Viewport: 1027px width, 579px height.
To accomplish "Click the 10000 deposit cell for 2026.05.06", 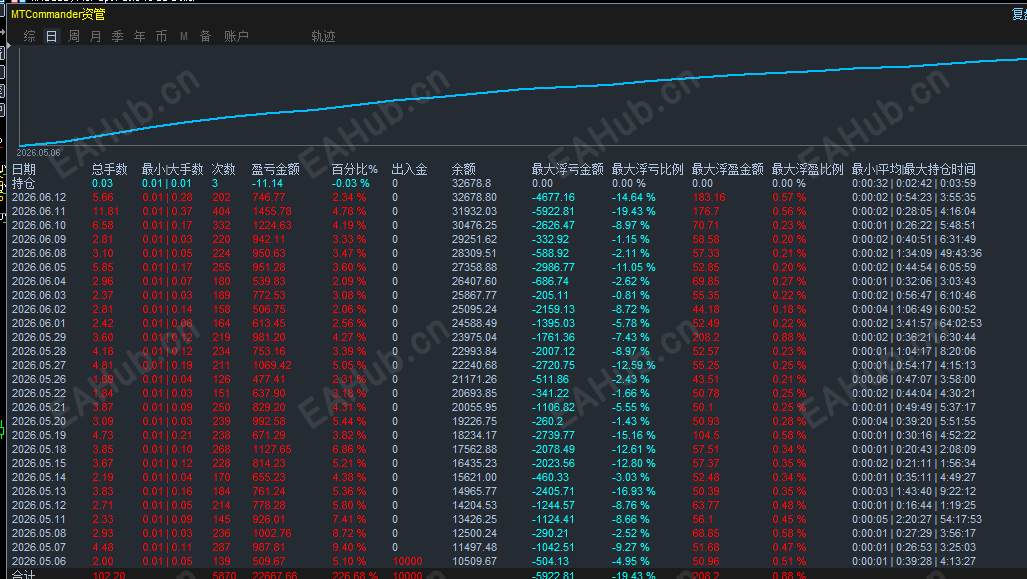I will pos(407,561).
